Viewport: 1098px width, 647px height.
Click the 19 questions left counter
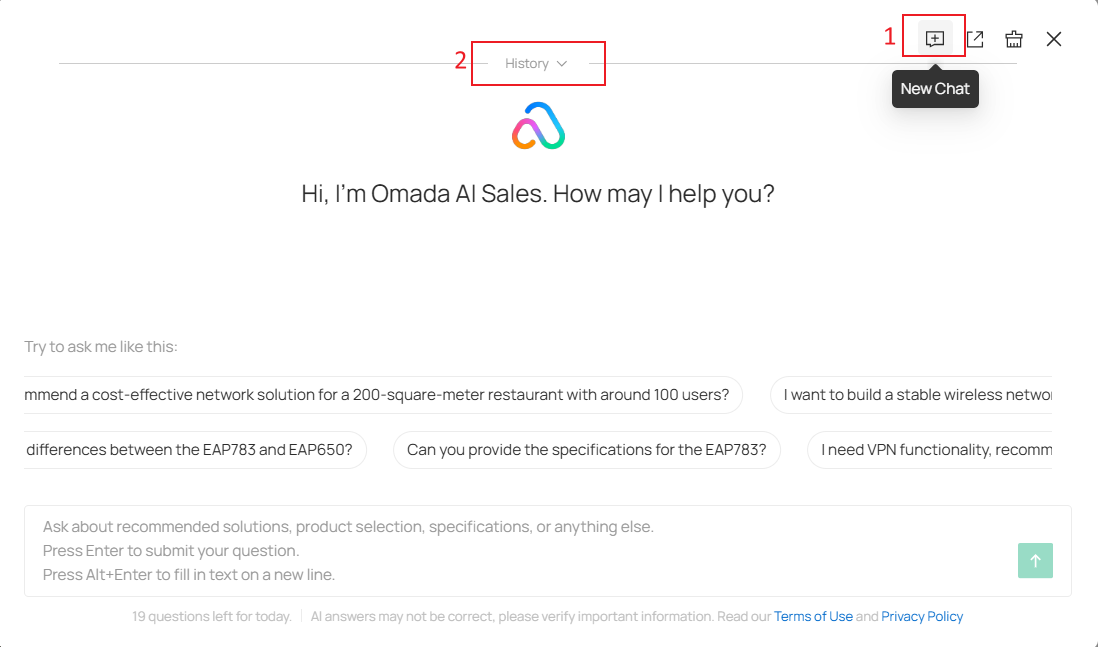(212, 617)
